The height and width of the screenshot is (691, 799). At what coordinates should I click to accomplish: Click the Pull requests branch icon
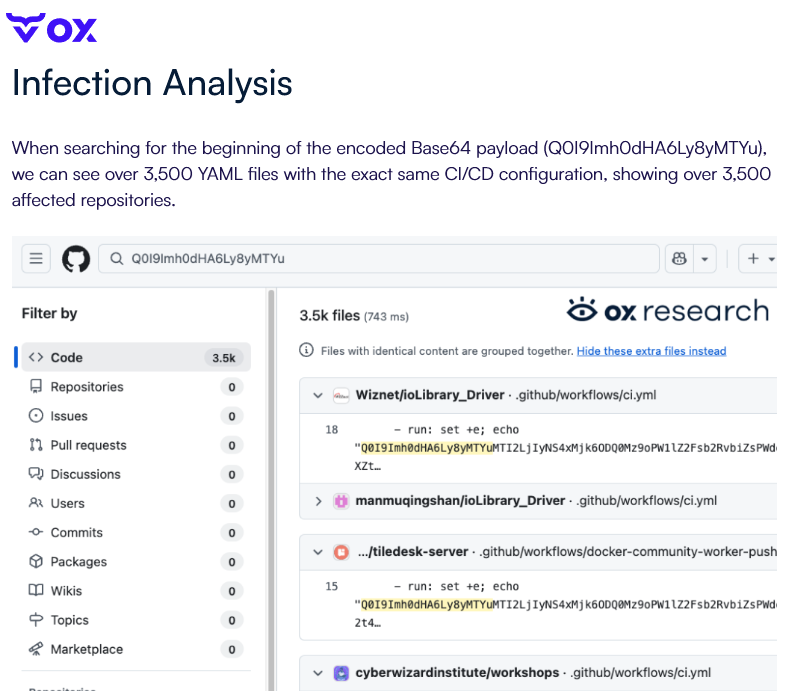tap(36, 445)
